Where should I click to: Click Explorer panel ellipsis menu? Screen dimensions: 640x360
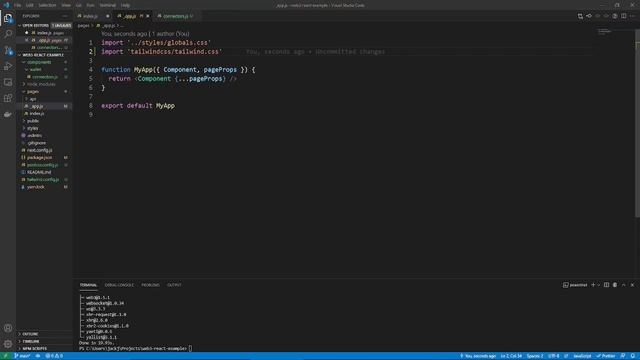pyautogui.click(x=65, y=16)
